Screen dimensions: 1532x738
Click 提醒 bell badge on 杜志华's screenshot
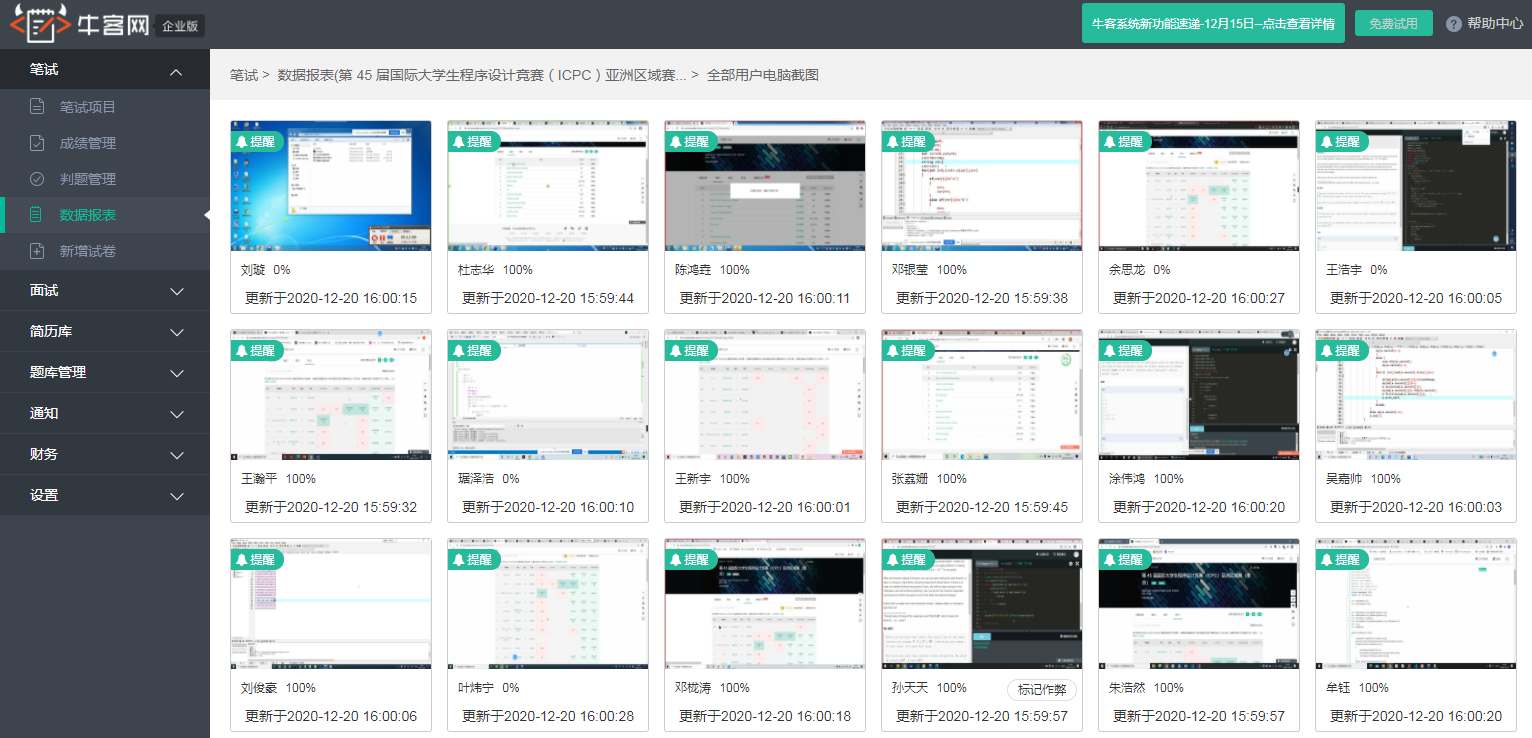coord(474,142)
